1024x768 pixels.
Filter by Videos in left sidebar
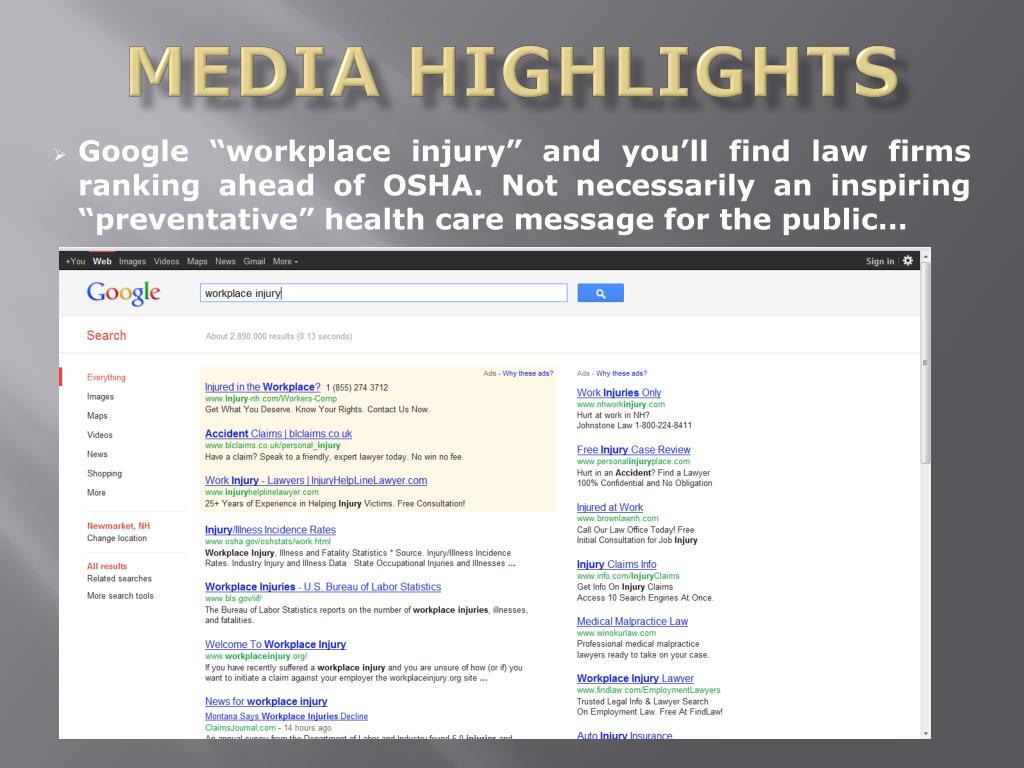100,435
